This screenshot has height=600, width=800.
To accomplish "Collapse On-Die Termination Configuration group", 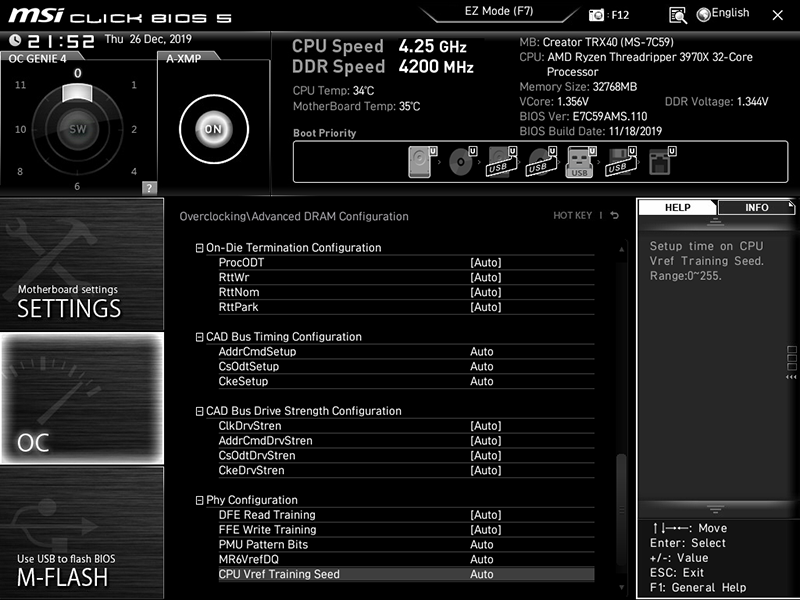I will click(x=199, y=248).
